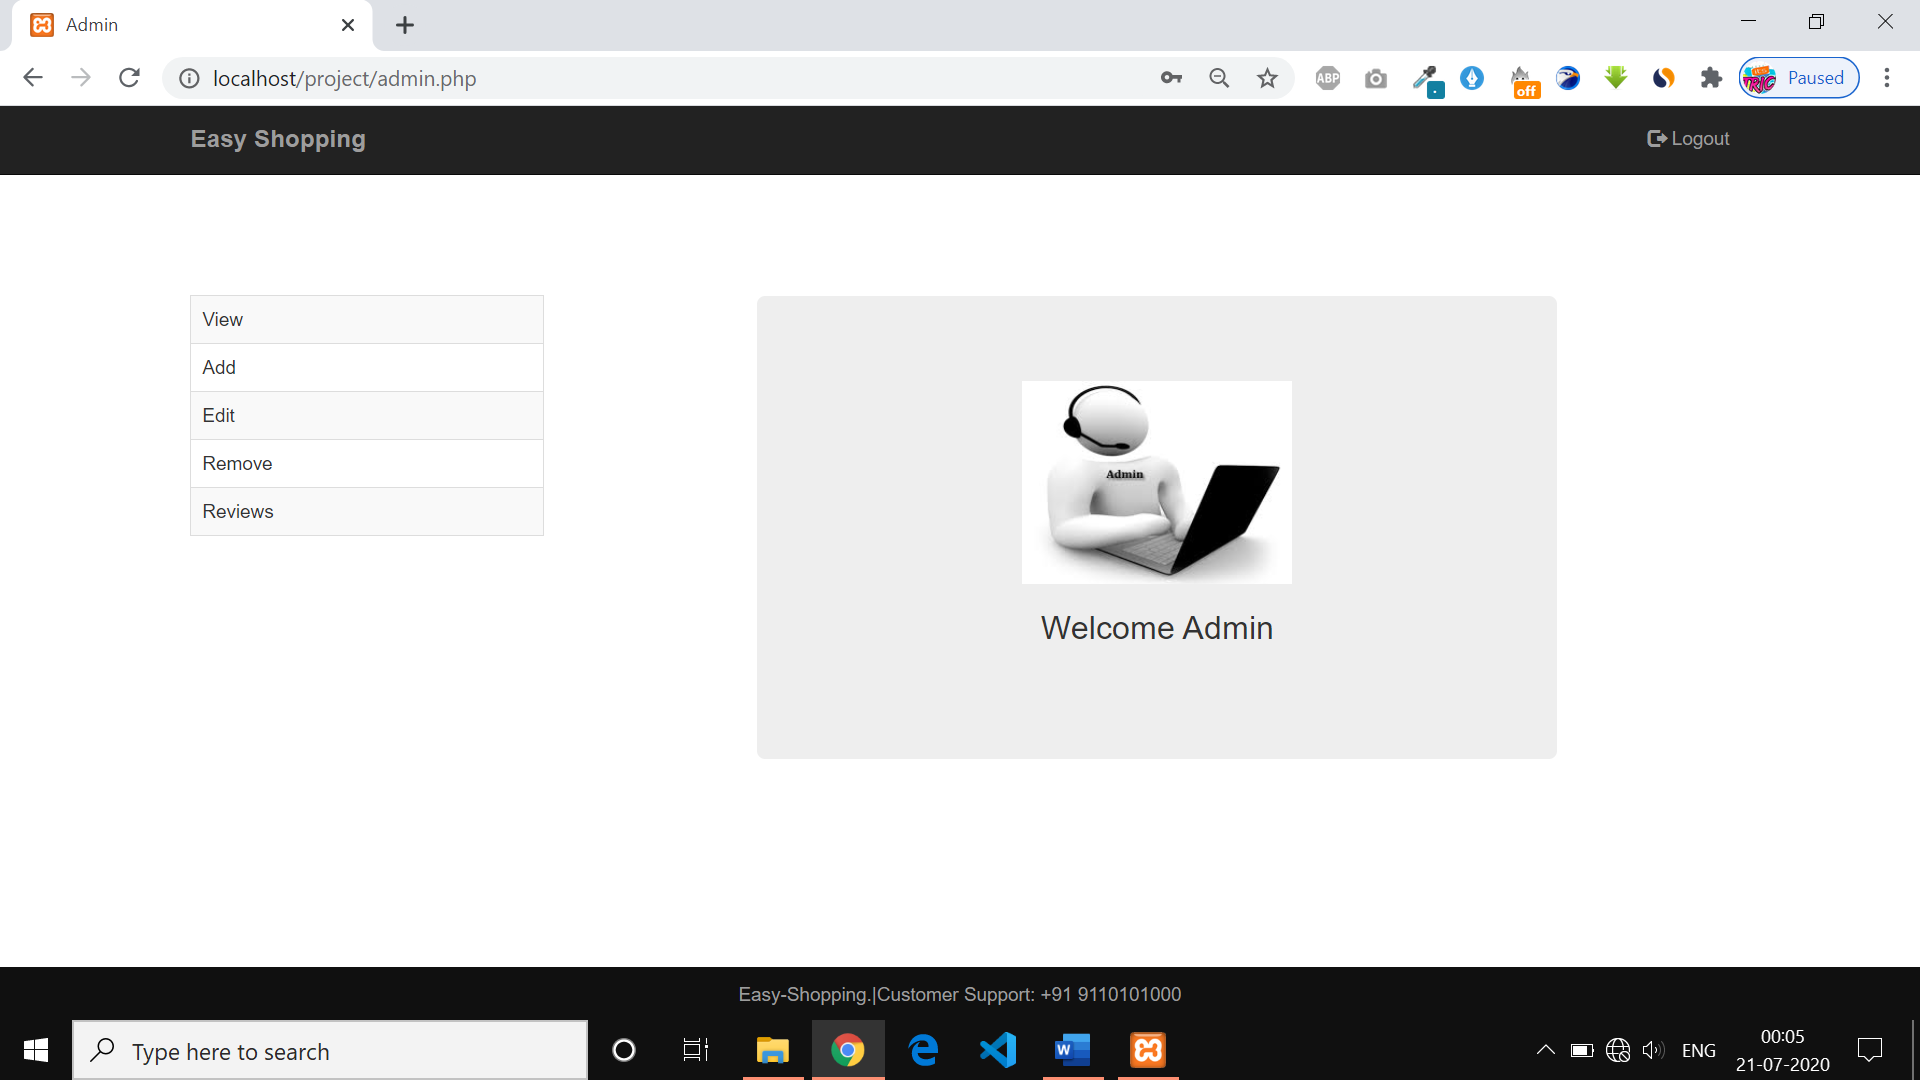Bookmark this page with star icon
The image size is (1920, 1080).
(x=1267, y=78)
